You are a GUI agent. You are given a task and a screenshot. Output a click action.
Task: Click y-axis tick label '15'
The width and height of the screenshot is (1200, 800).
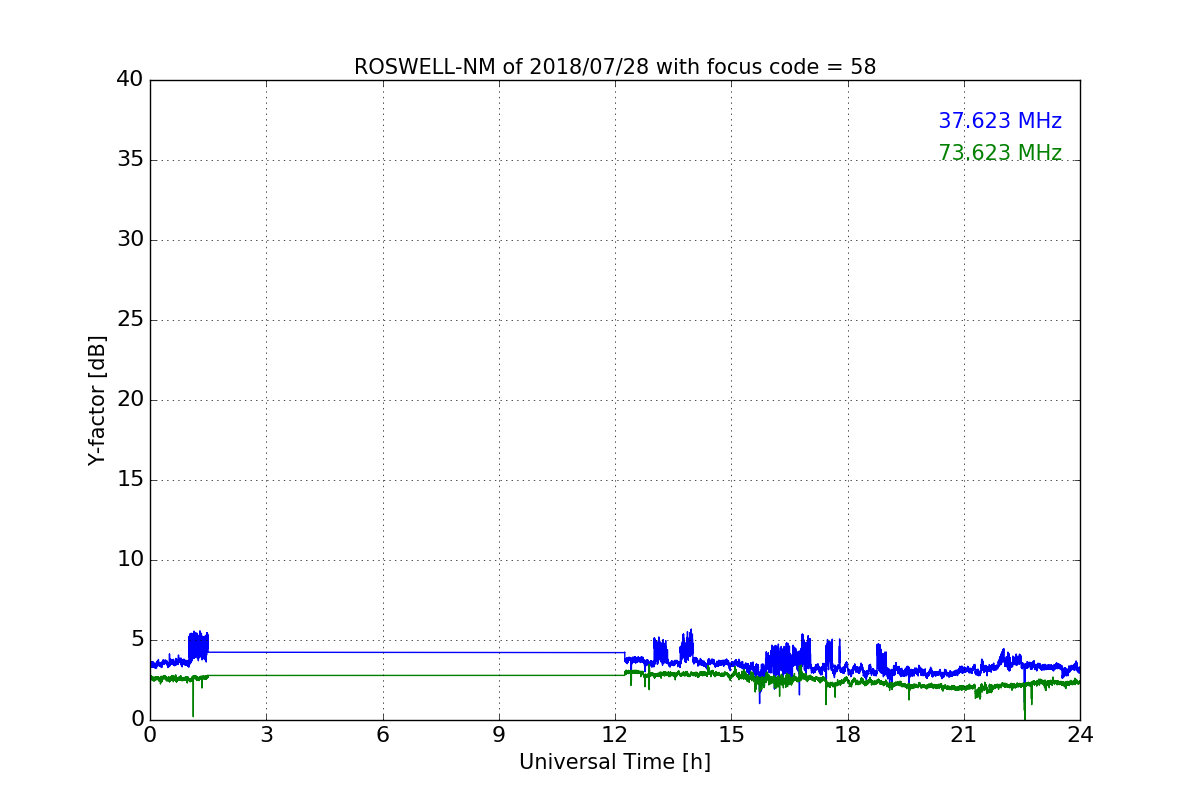click(x=130, y=480)
